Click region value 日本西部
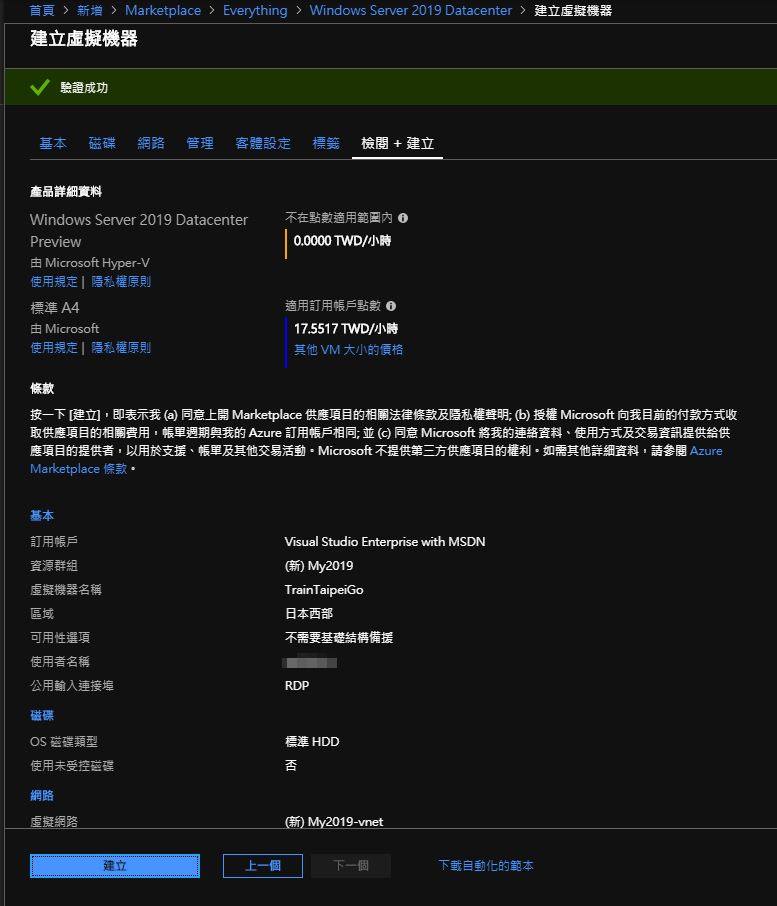Viewport: 777px width, 906px height. (x=308, y=614)
